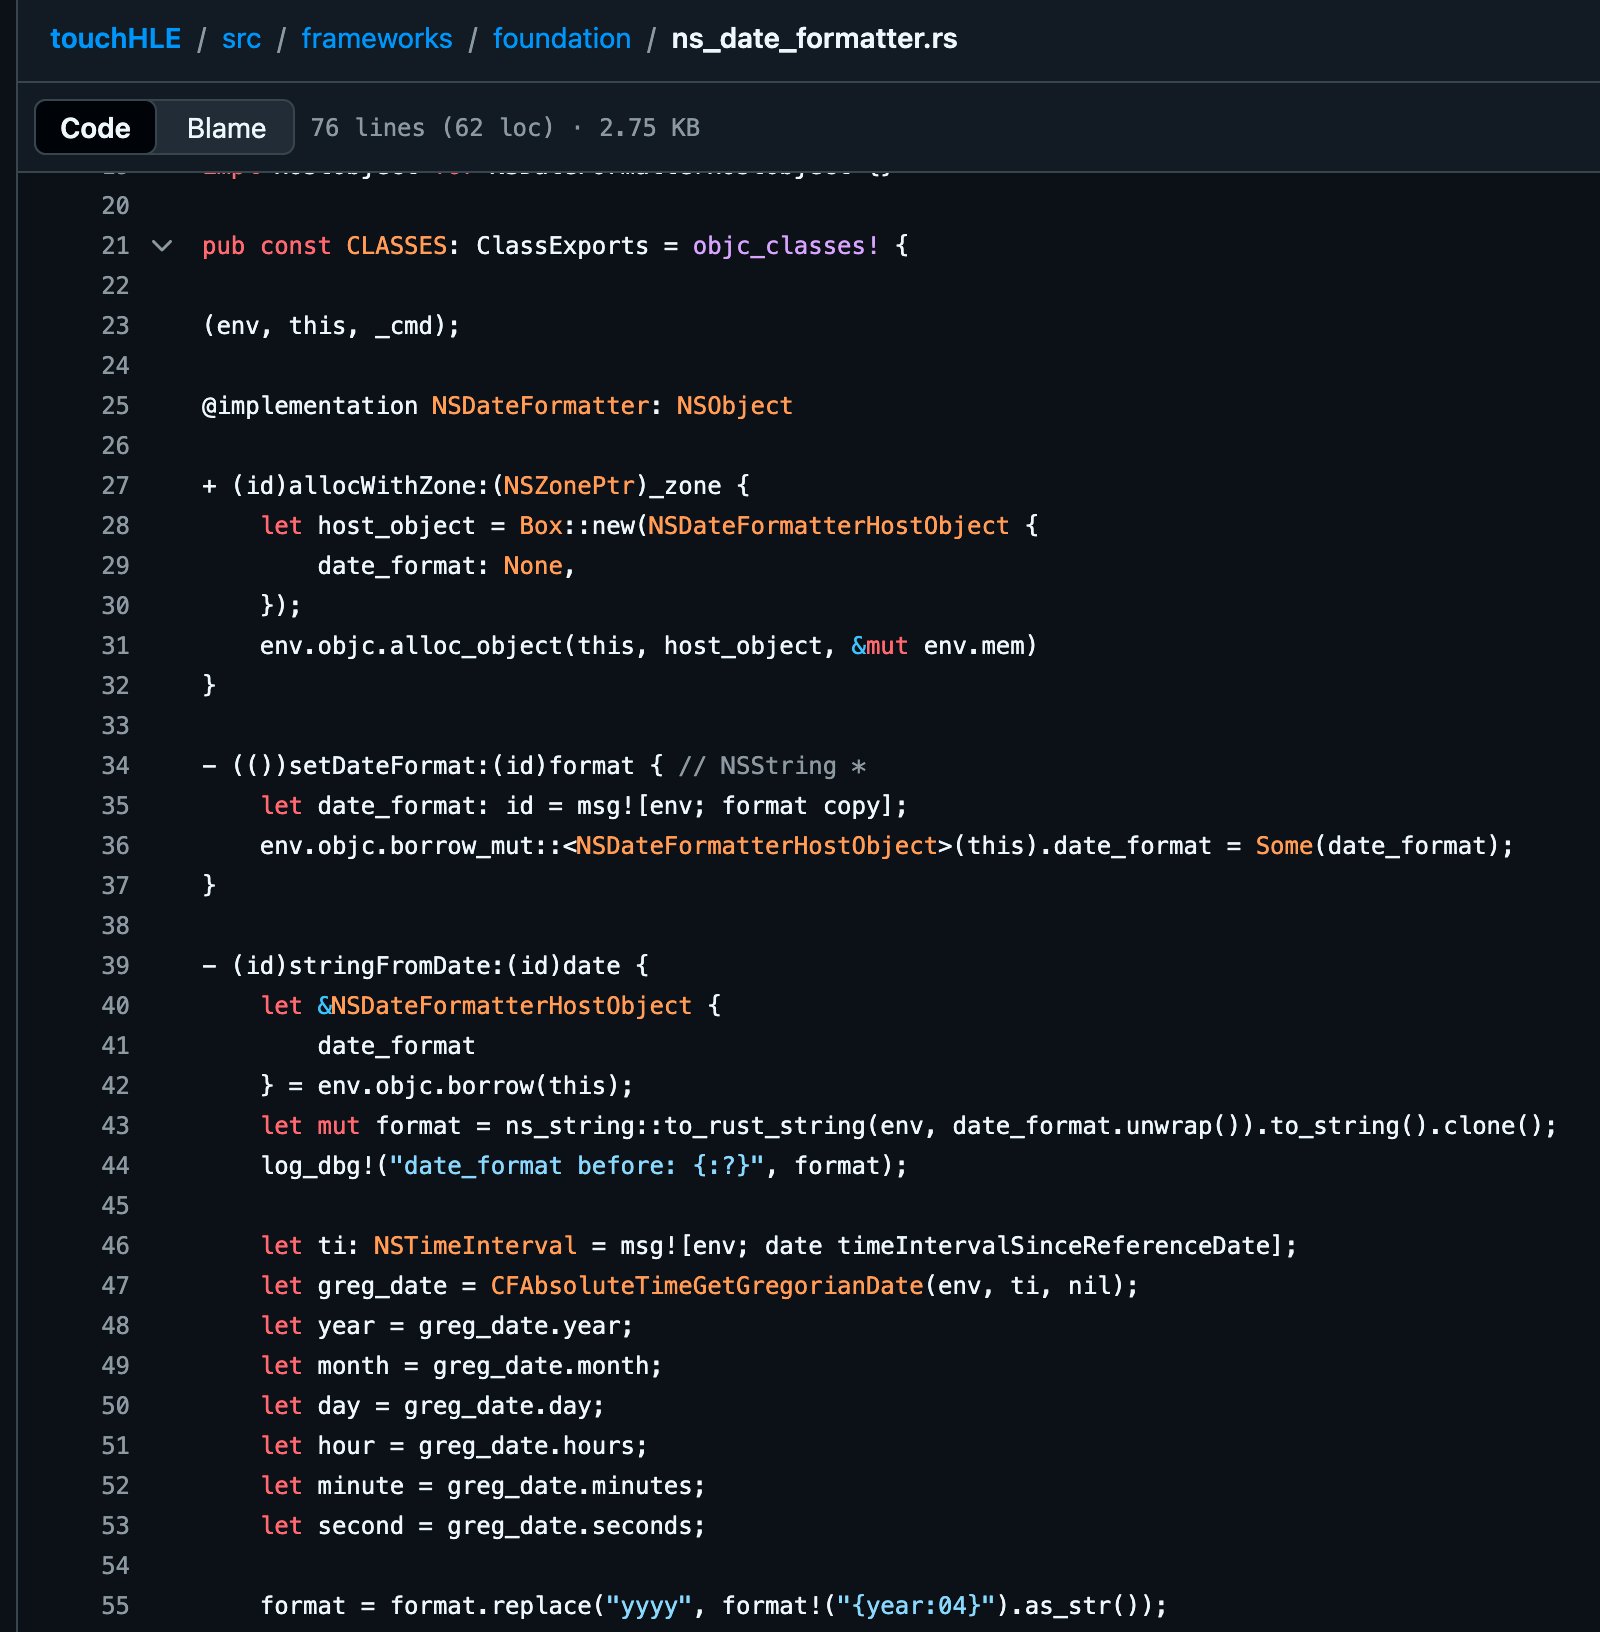The height and width of the screenshot is (1632, 1600).
Task: Click the "date_format before: {:?}" string
Action: tap(577, 1166)
